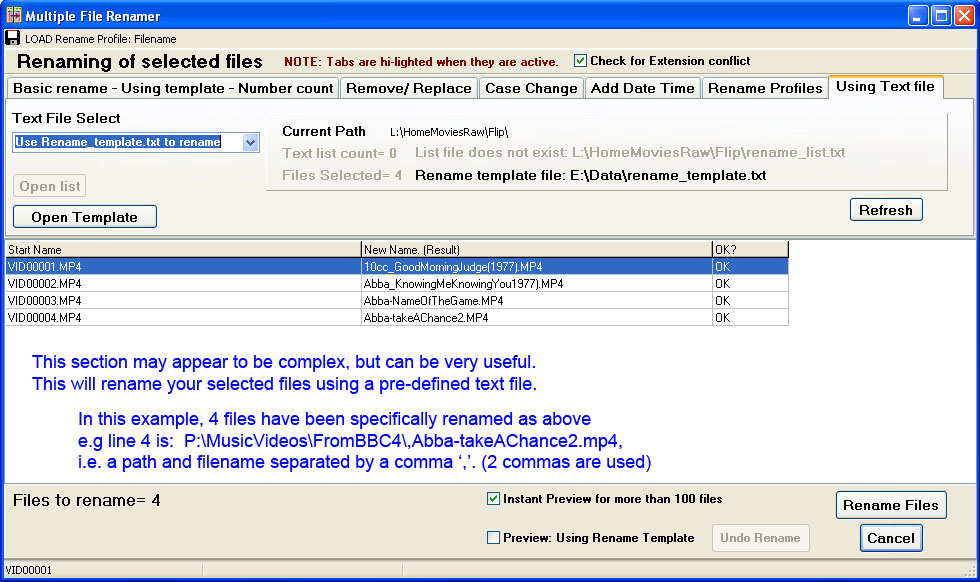This screenshot has width=980, height=582.
Task: Click the Text list count= 0 label
Action: (x=339, y=153)
